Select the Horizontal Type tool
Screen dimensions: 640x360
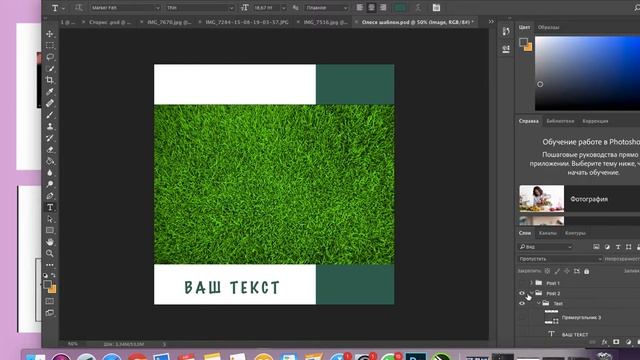(x=50, y=207)
